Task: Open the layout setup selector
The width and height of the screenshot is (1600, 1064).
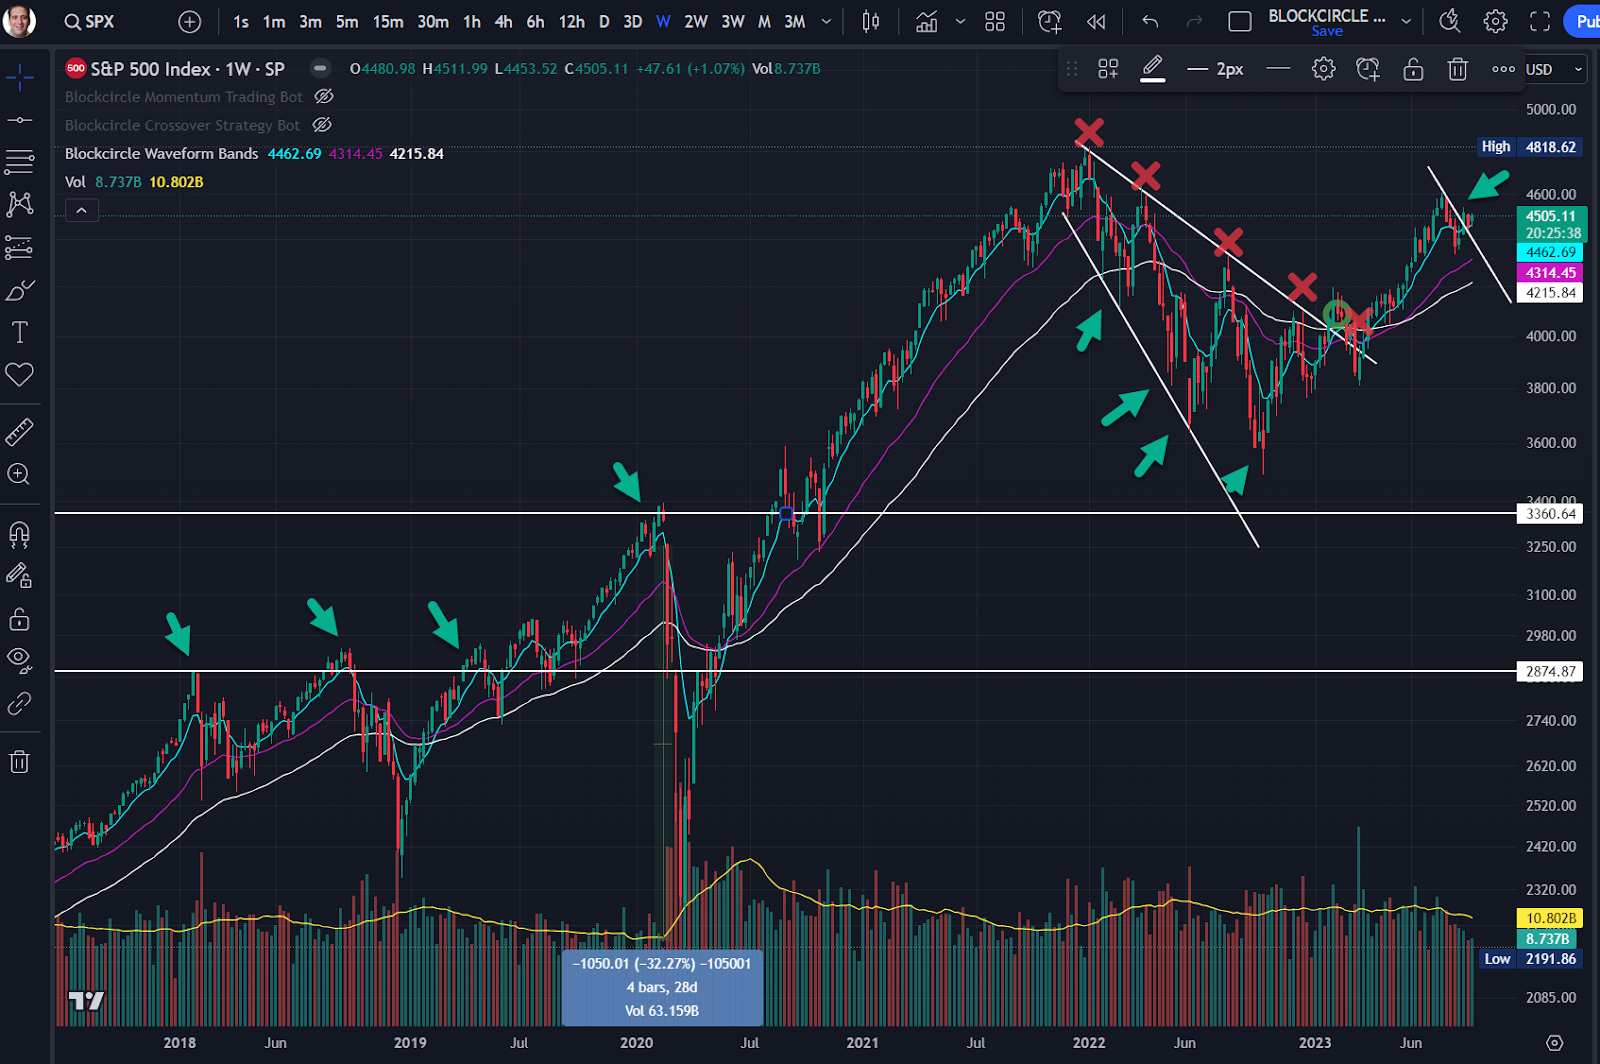Action: click(x=1240, y=21)
